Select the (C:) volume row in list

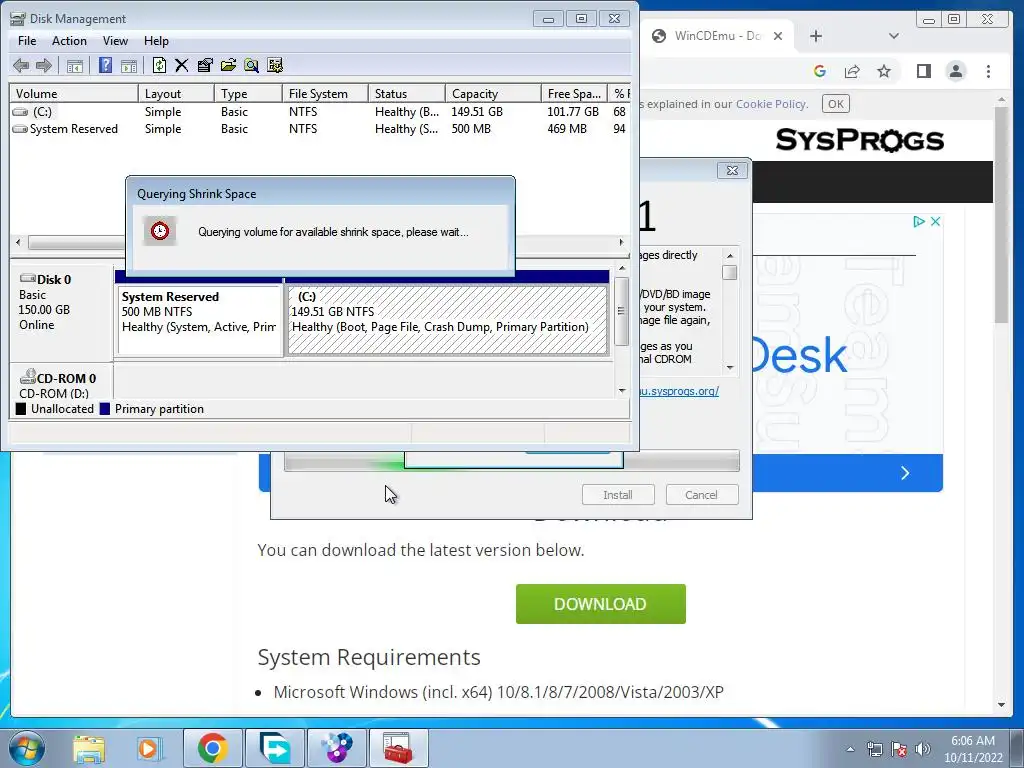tap(319, 112)
